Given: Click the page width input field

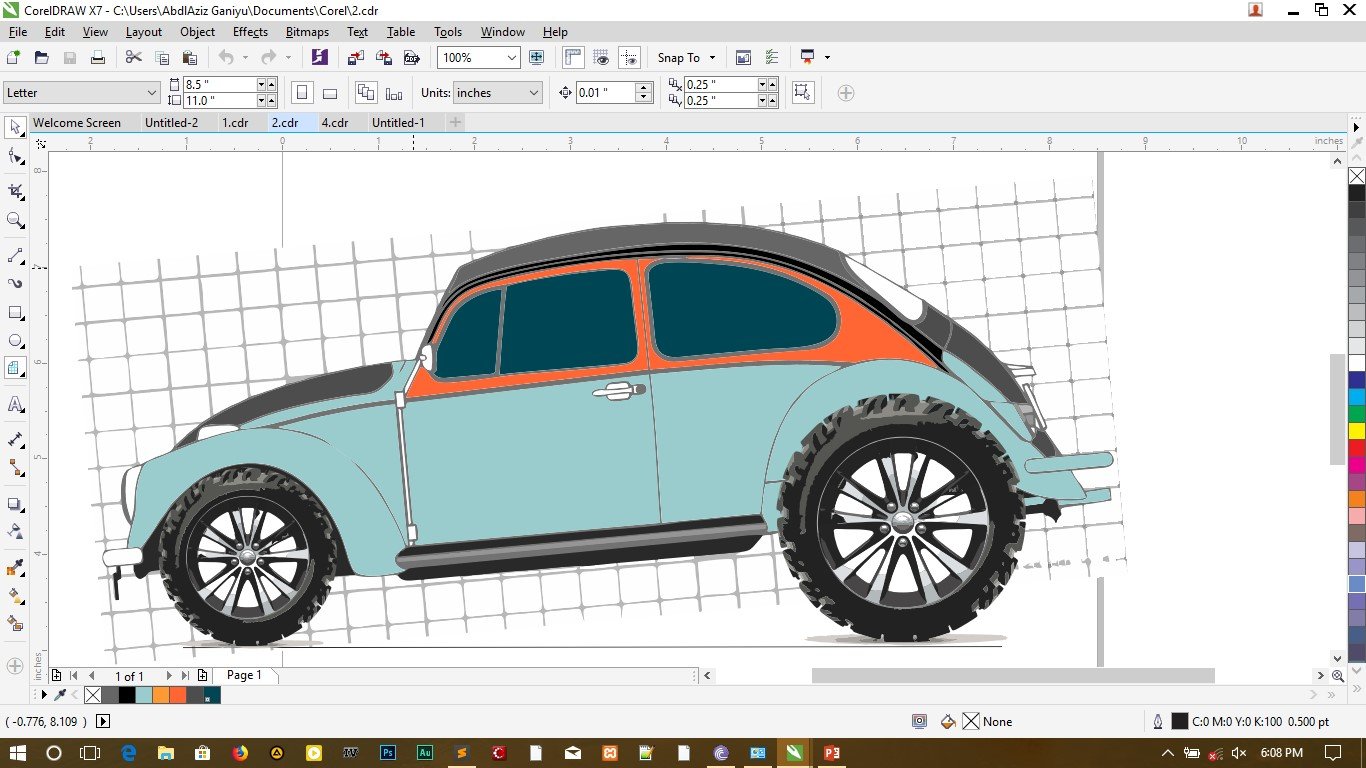Looking at the screenshot, I should click(x=220, y=85).
